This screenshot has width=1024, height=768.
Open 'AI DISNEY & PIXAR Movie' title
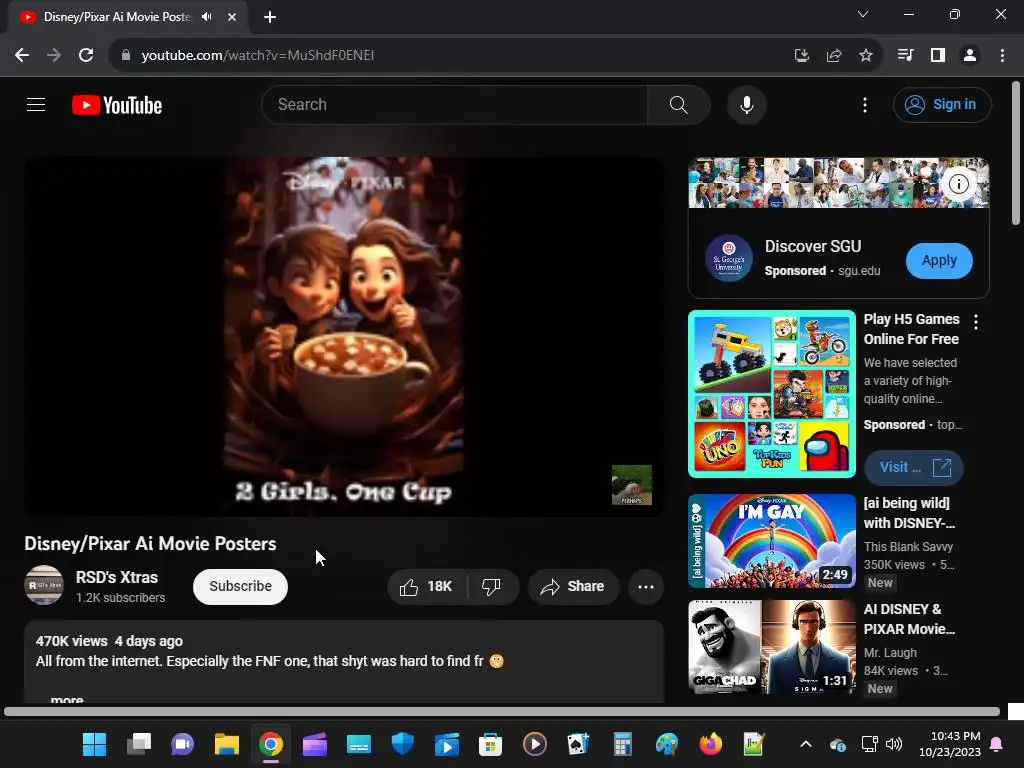910,618
